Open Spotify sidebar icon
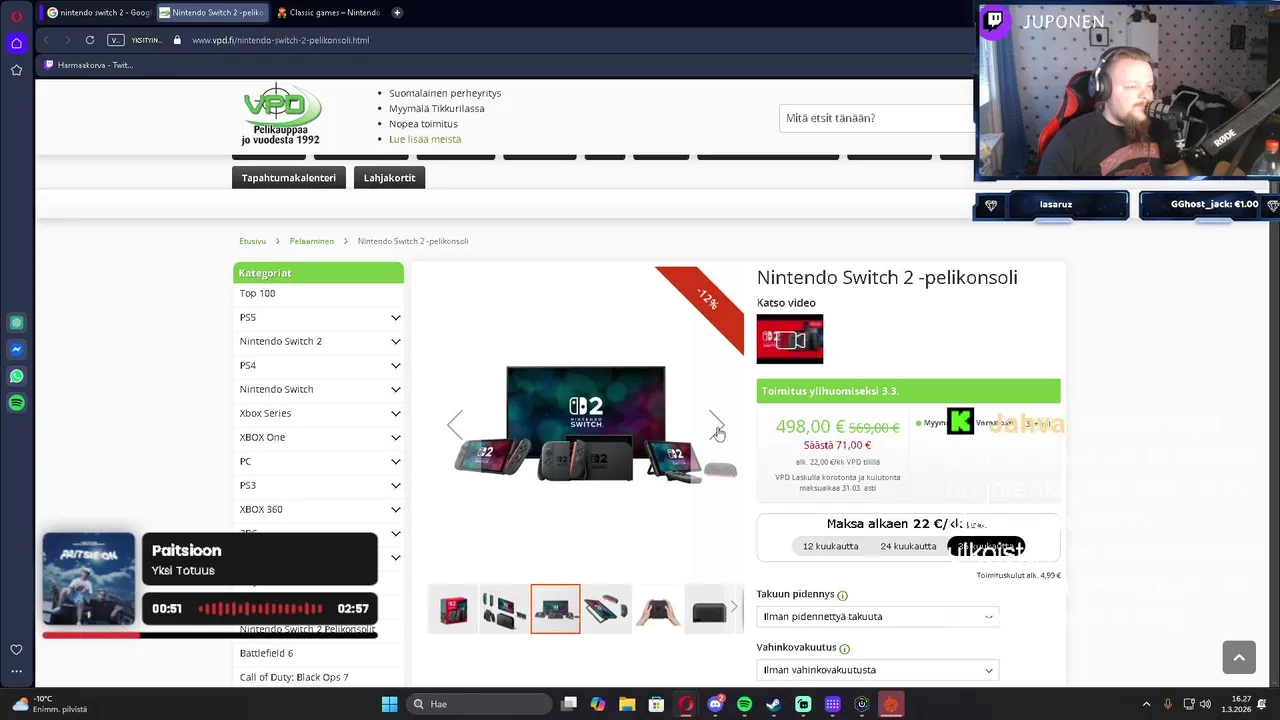The width and height of the screenshot is (1280, 720). [16, 403]
